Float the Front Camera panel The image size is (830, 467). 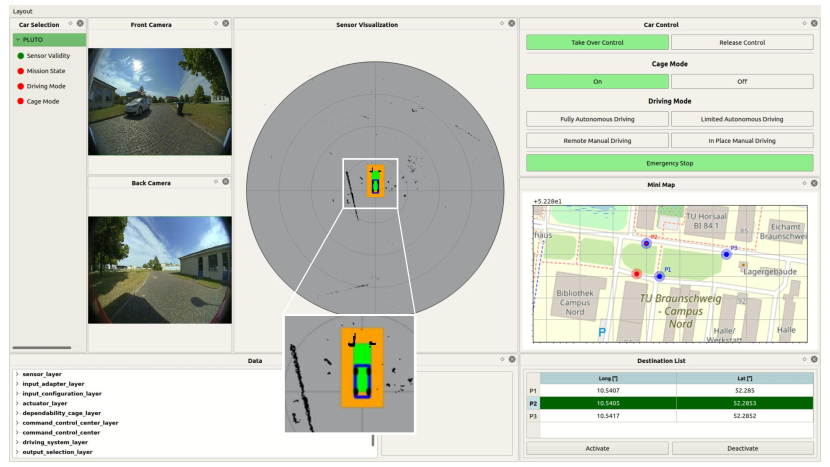point(216,23)
